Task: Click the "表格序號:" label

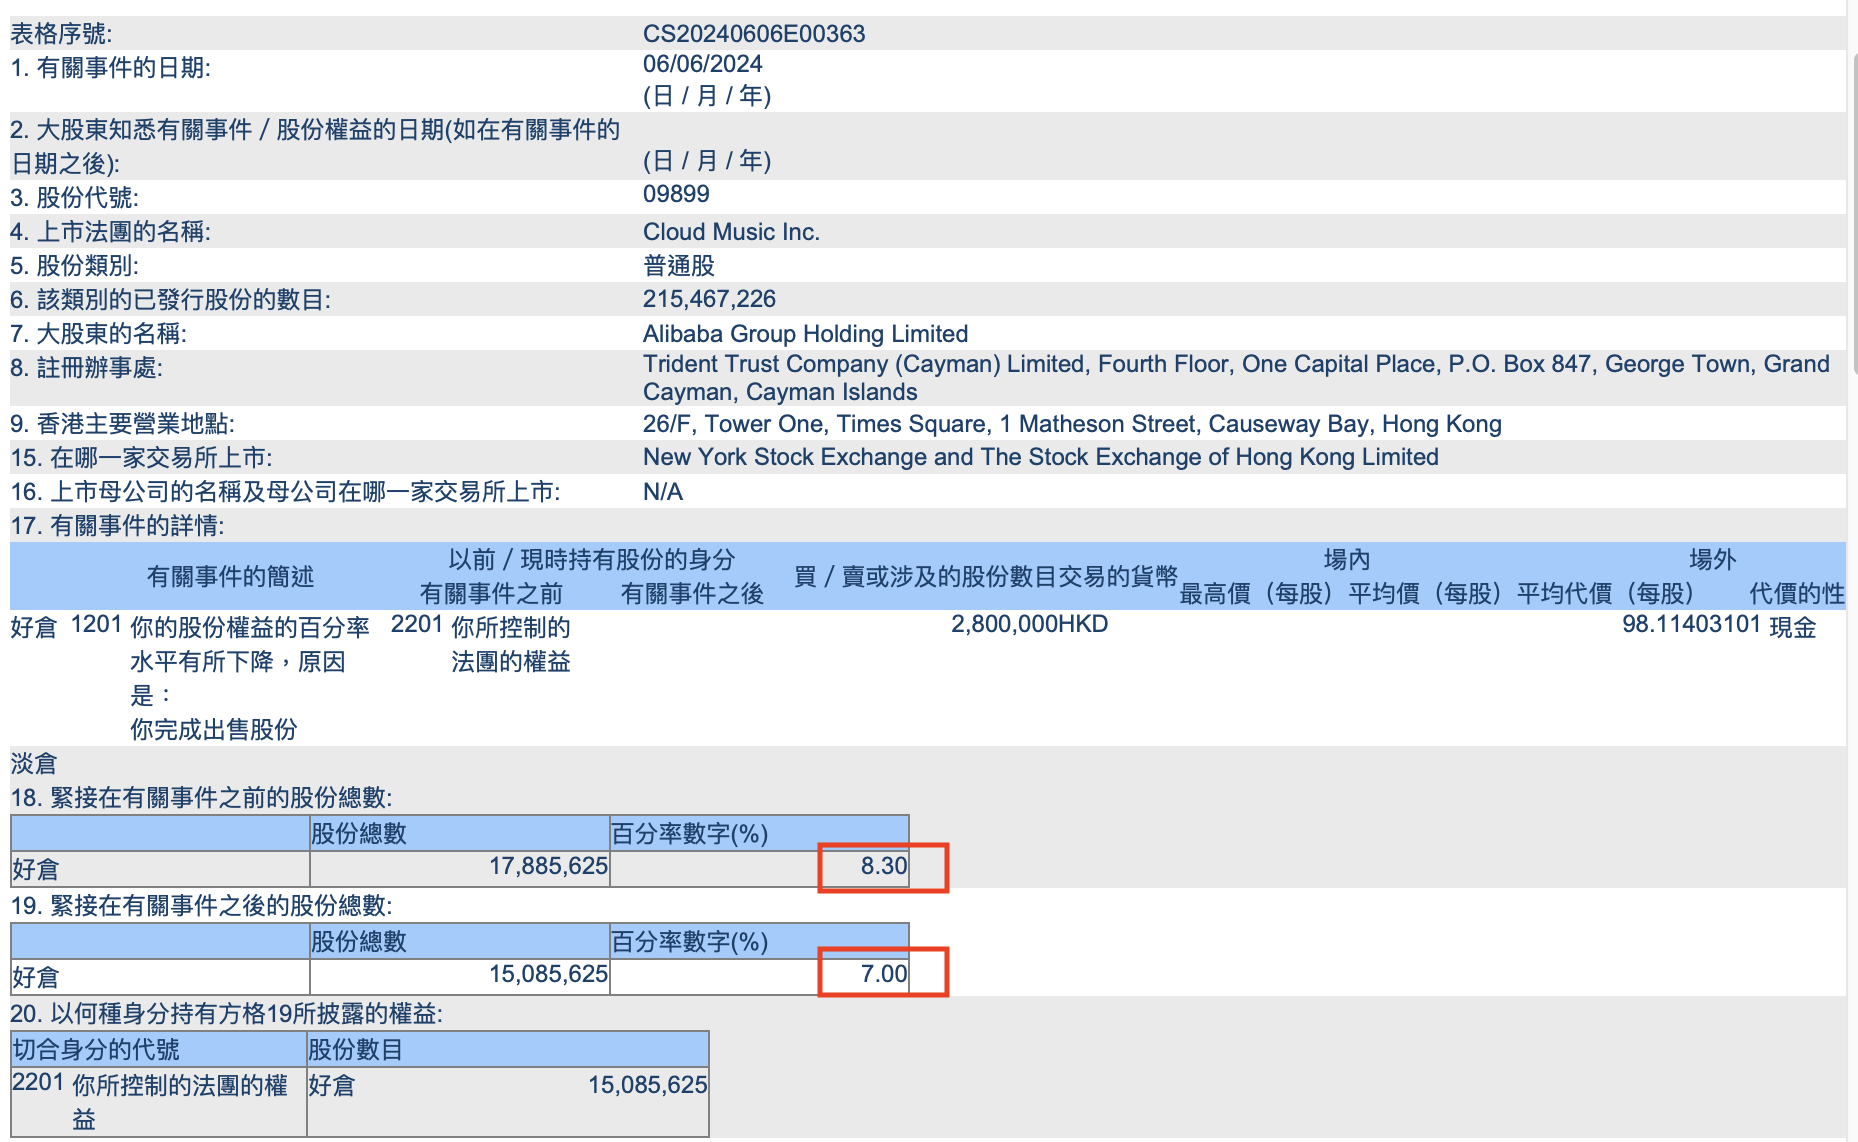Action: coord(61,34)
